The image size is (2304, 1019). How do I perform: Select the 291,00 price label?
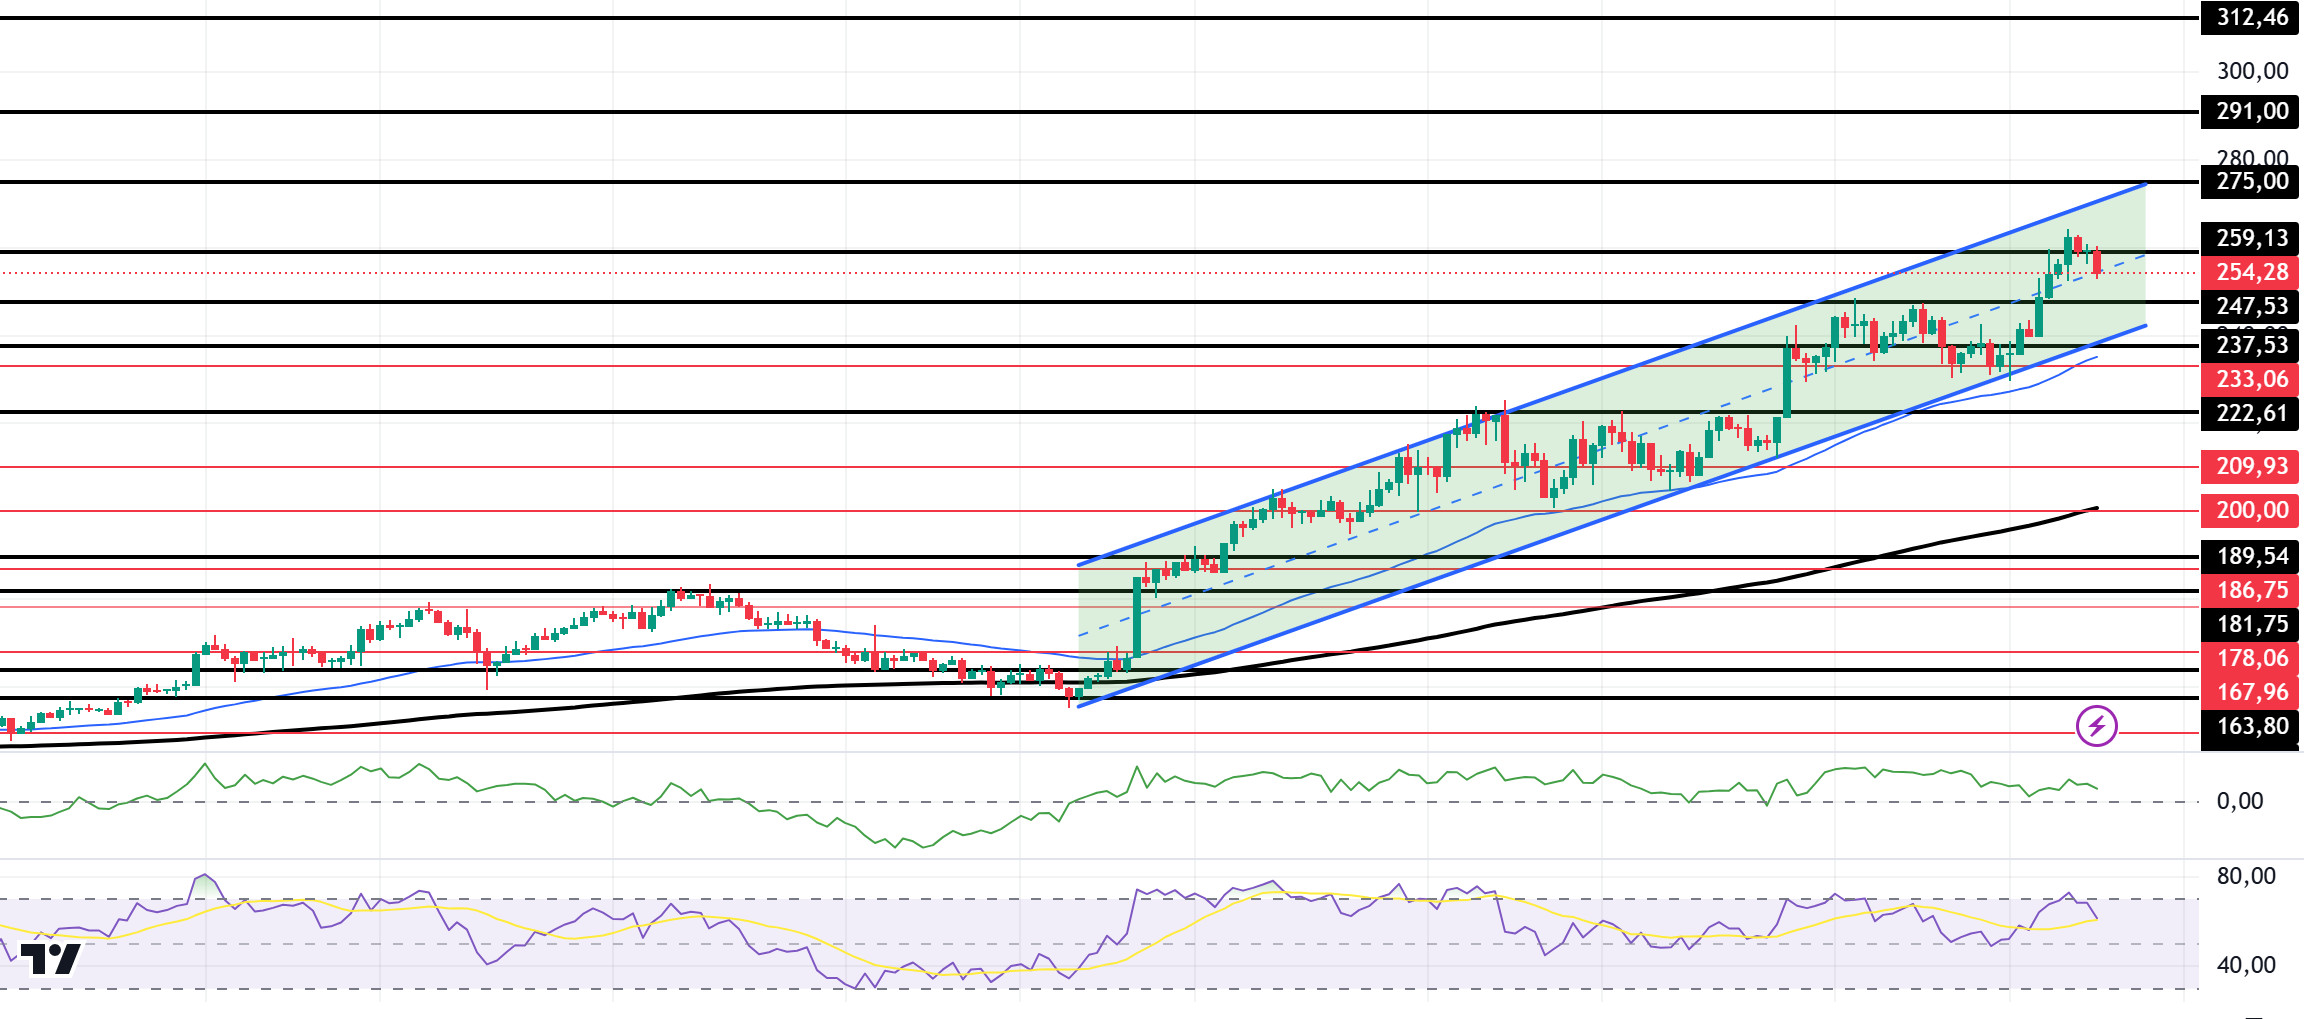pos(2250,111)
